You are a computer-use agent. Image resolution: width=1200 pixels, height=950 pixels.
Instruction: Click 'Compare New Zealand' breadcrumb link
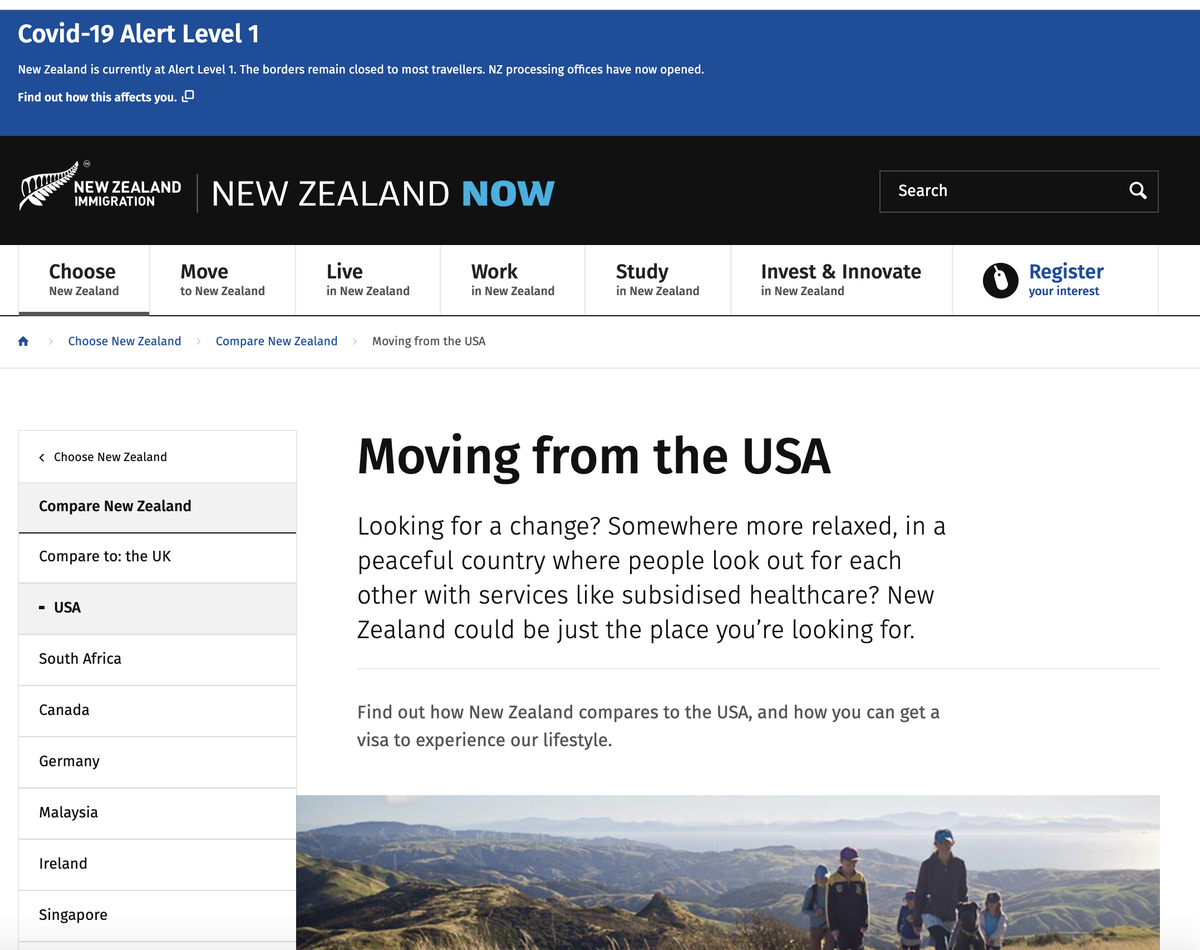277,341
